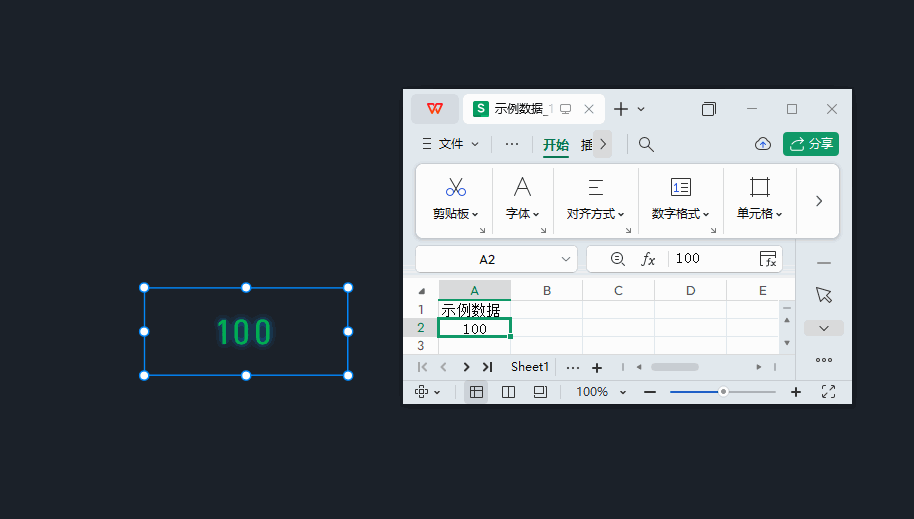Open the 字体 font group
The height and width of the screenshot is (519, 914).
[x=522, y=214]
